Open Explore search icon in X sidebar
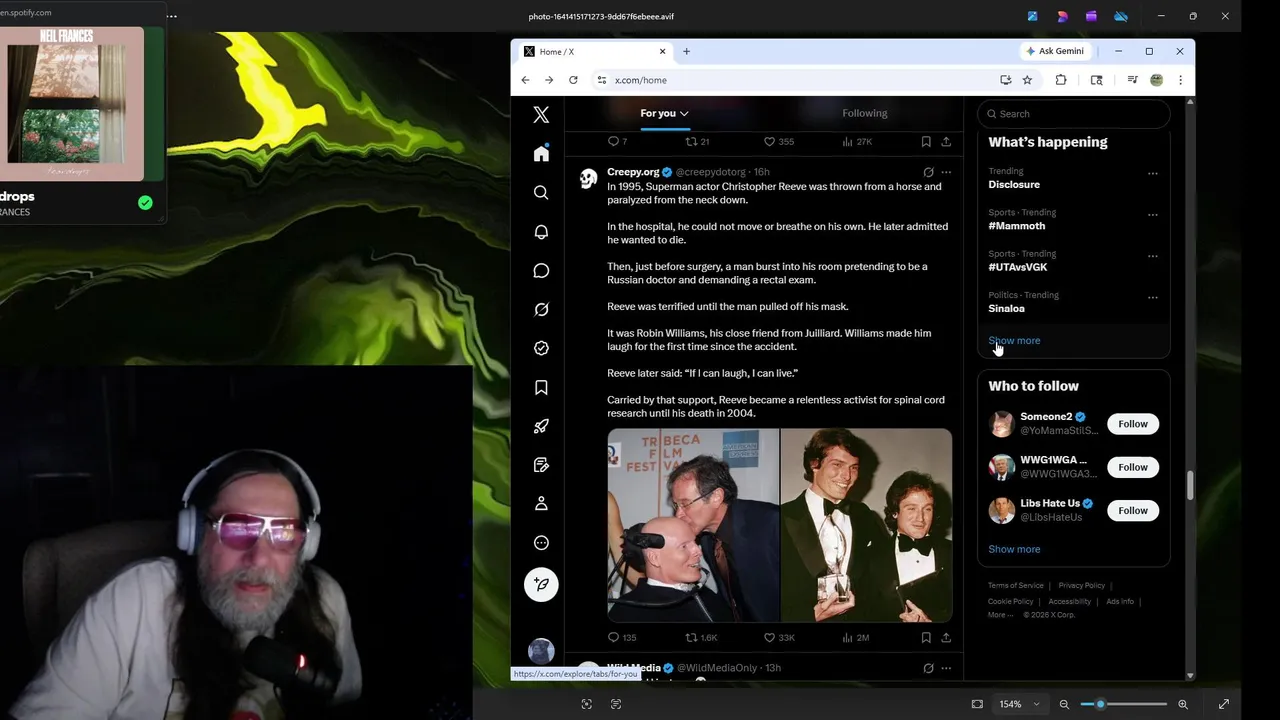 (541, 192)
